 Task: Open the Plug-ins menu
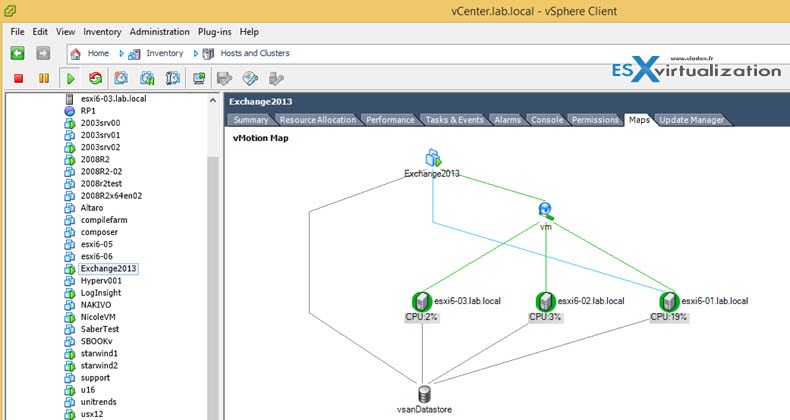click(x=215, y=32)
